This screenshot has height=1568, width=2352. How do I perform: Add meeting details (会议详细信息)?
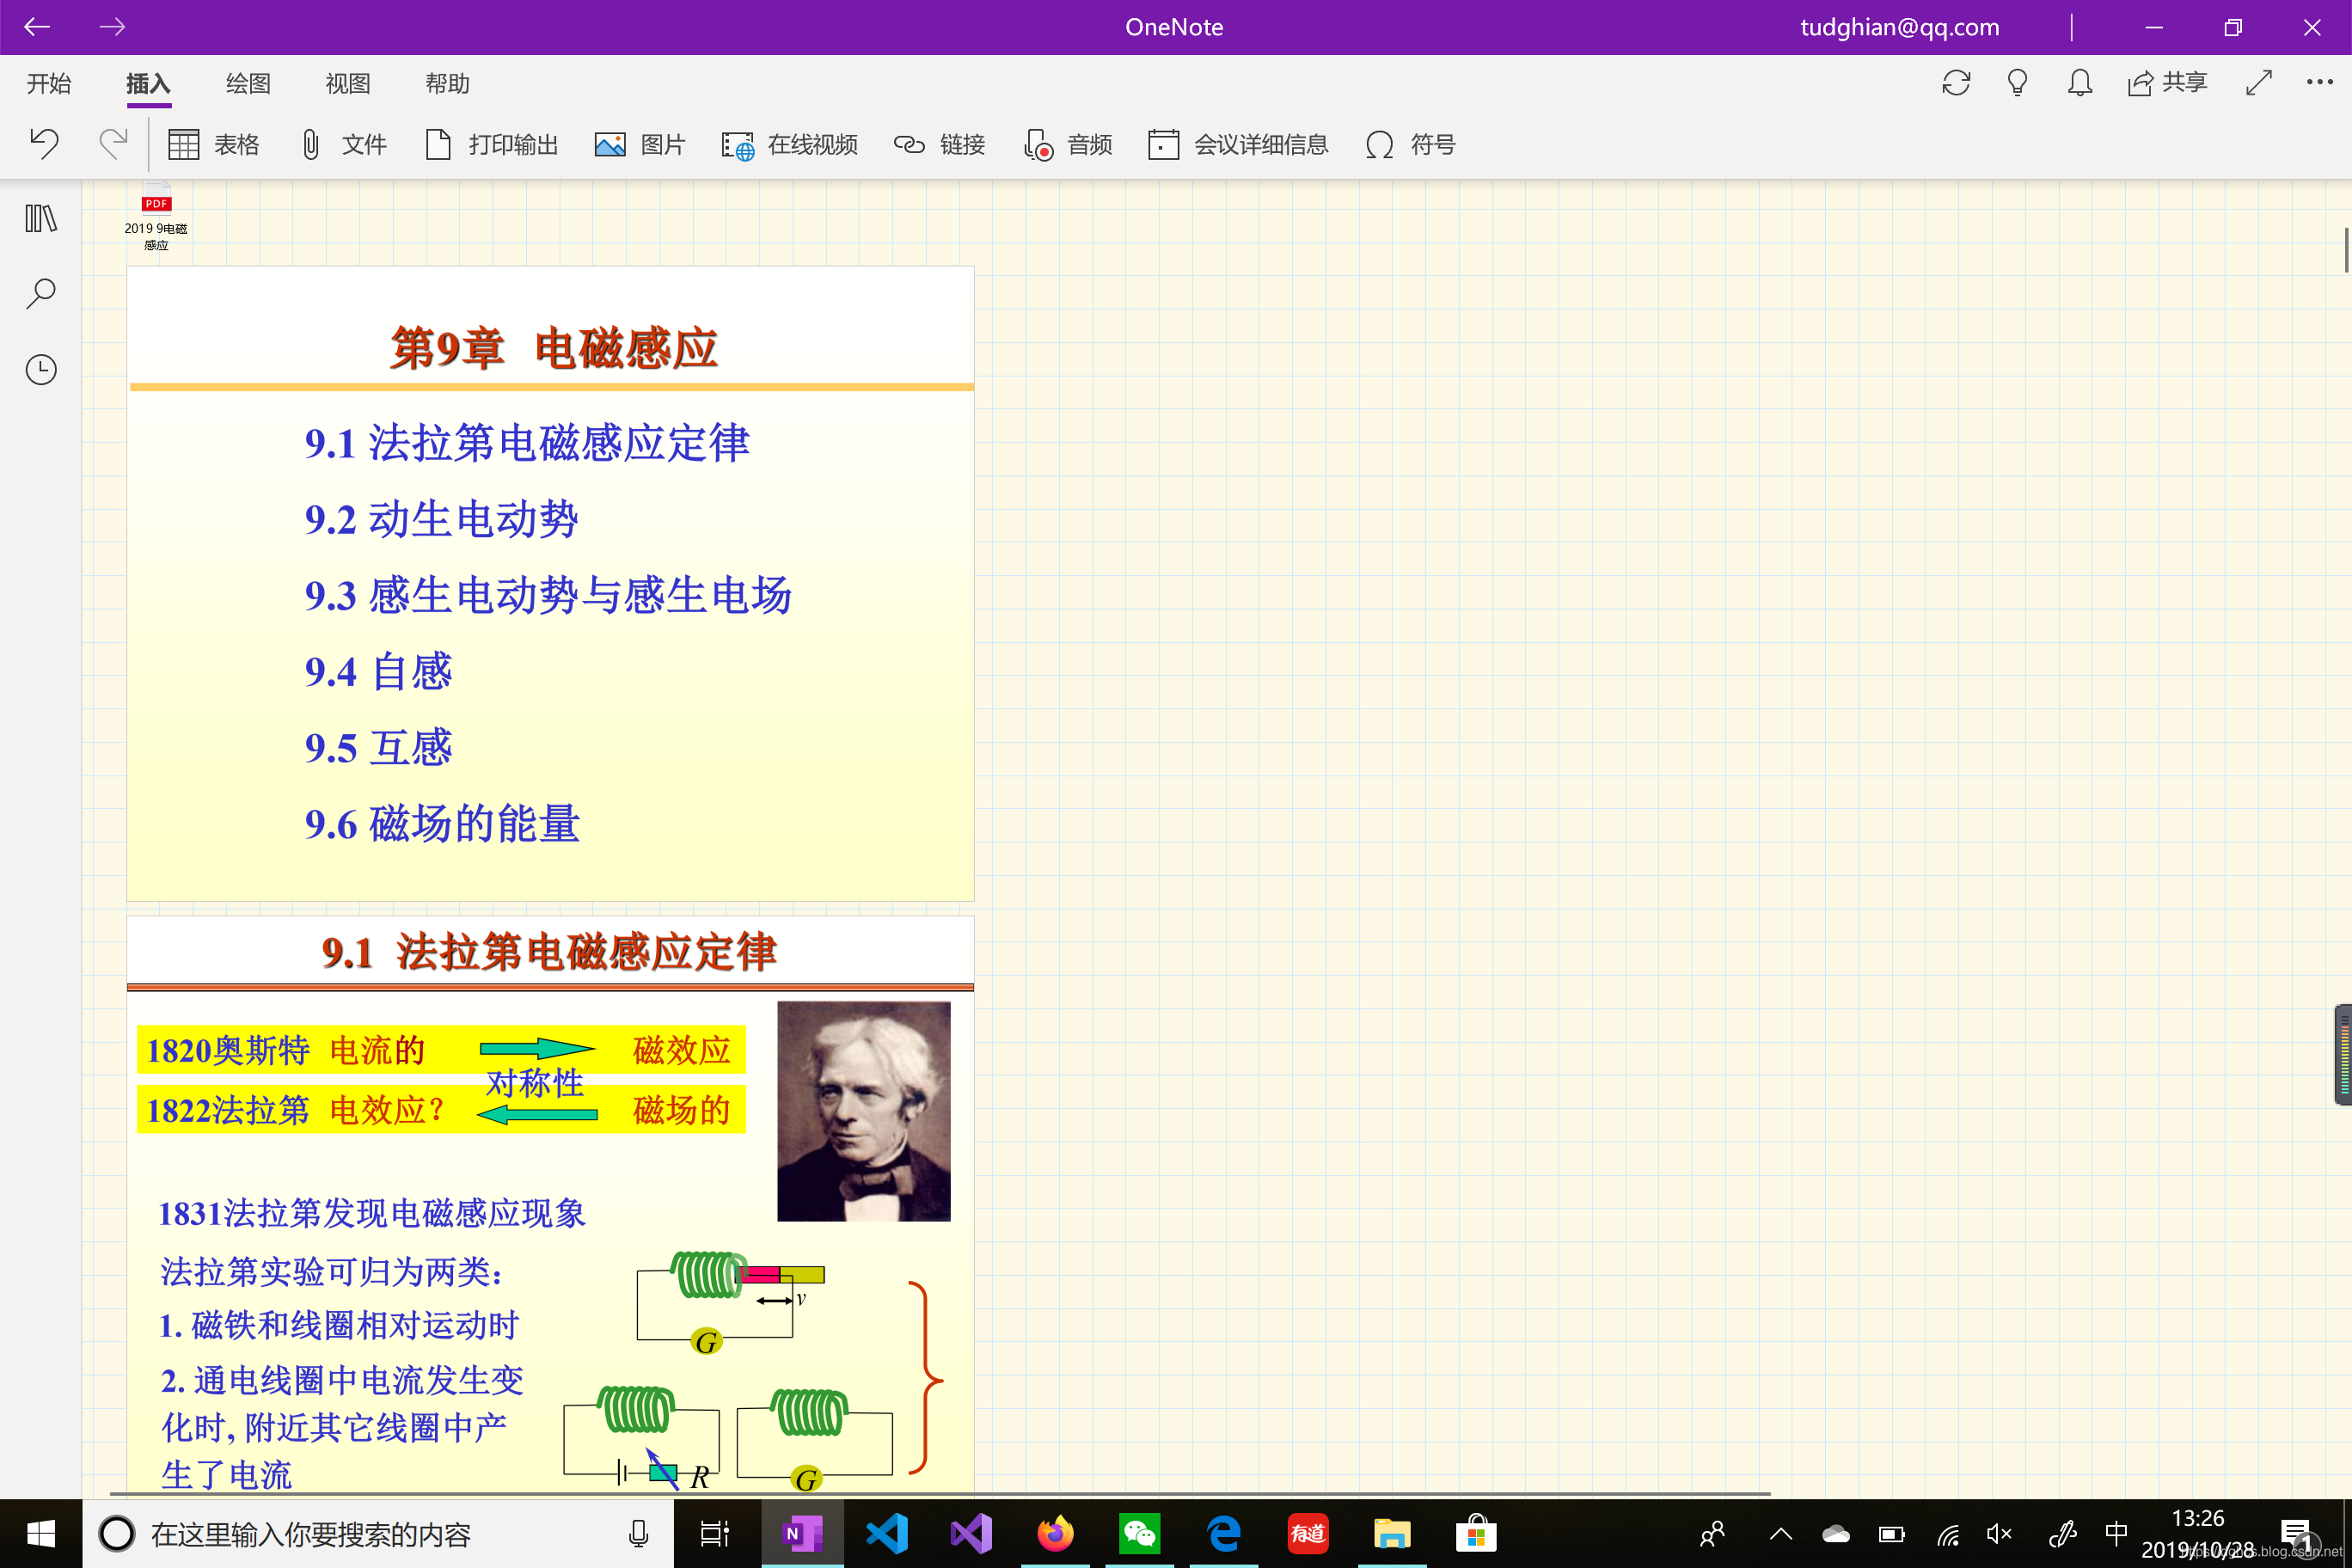click(x=1237, y=144)
